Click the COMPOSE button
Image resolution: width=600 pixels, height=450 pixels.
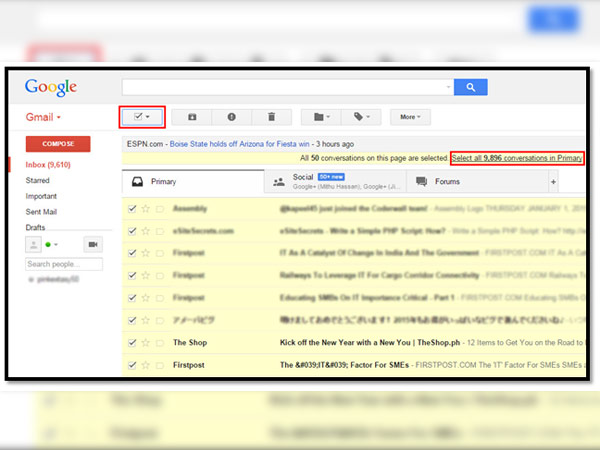[58, 144]
